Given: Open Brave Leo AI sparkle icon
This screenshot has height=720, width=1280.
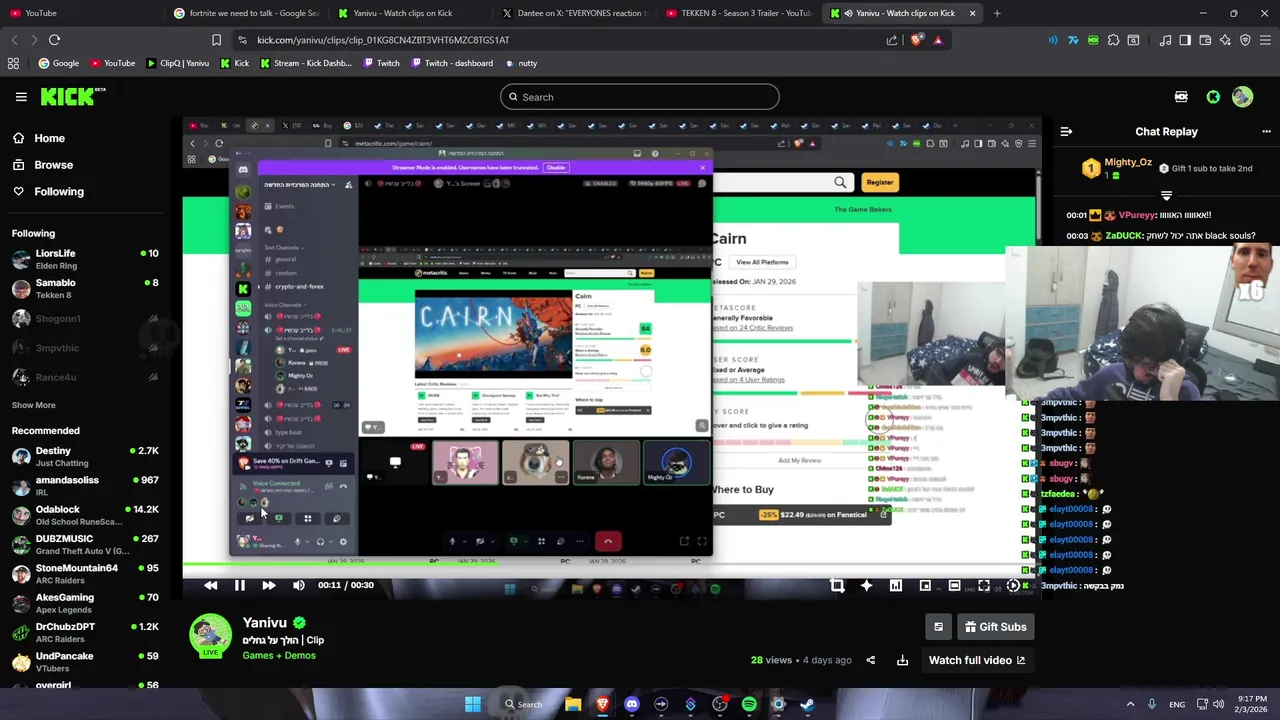Looking at the screenshot, I should (x=1225, y=40).
